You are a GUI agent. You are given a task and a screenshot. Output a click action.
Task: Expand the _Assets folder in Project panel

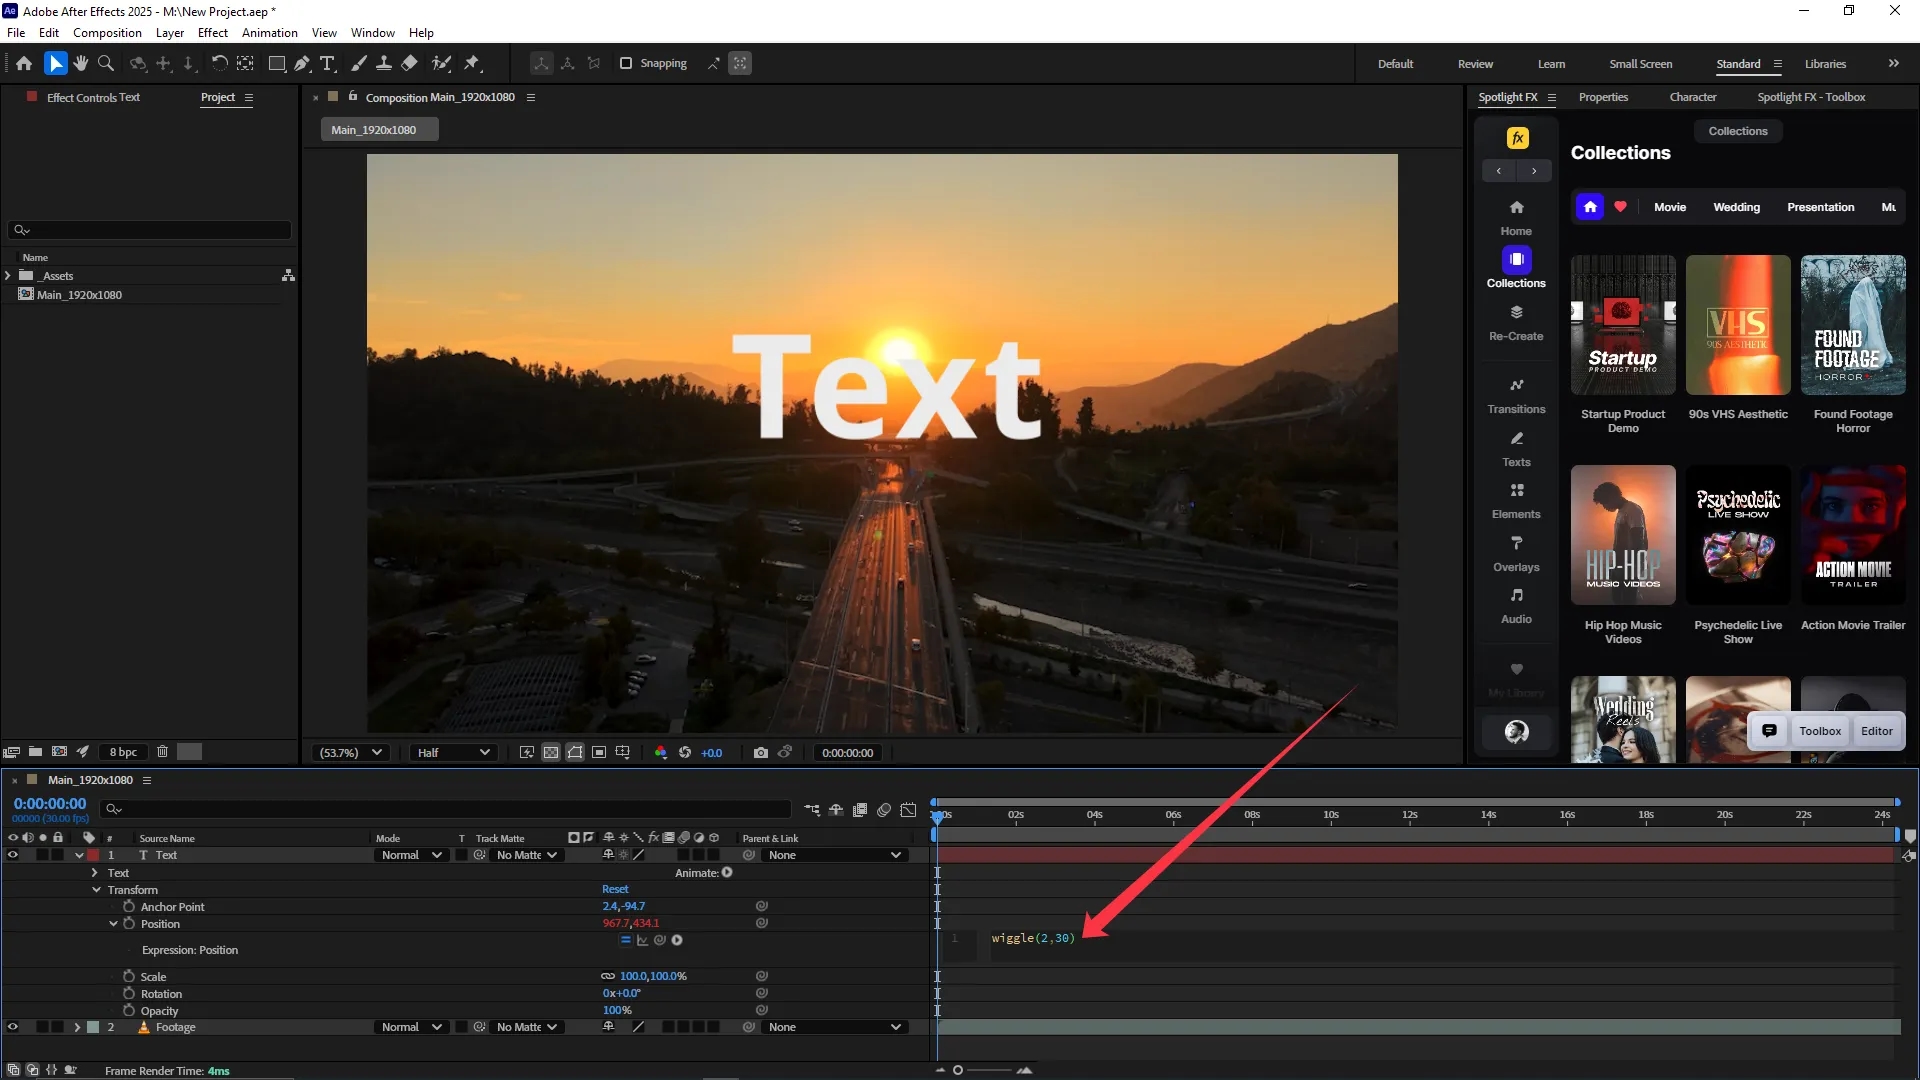[8, 275]
